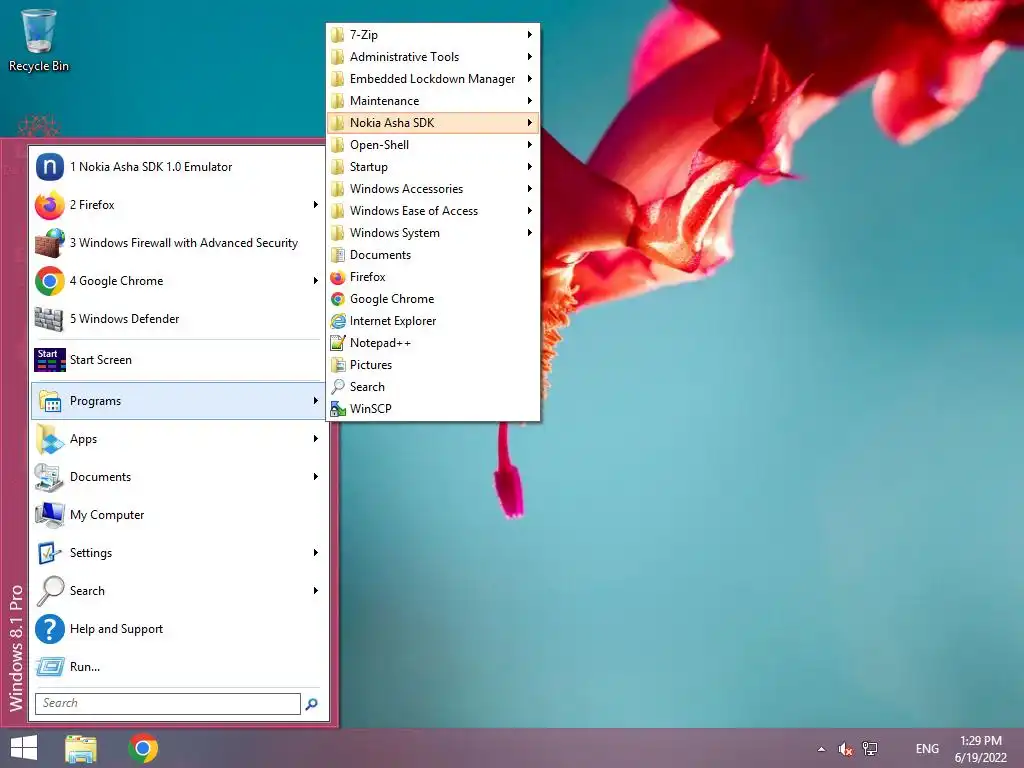Expand the Firefox jump list arrow
Screen dimensions: 1024x768
click(315, 205)
